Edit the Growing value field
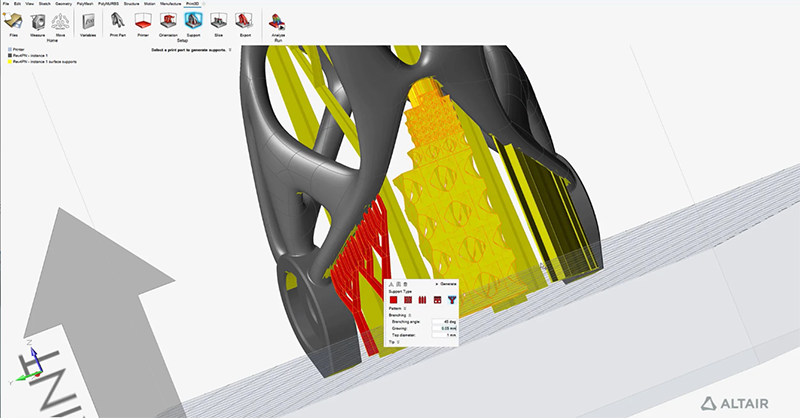This screenshot has width=800, height=418. click(444, 329)
